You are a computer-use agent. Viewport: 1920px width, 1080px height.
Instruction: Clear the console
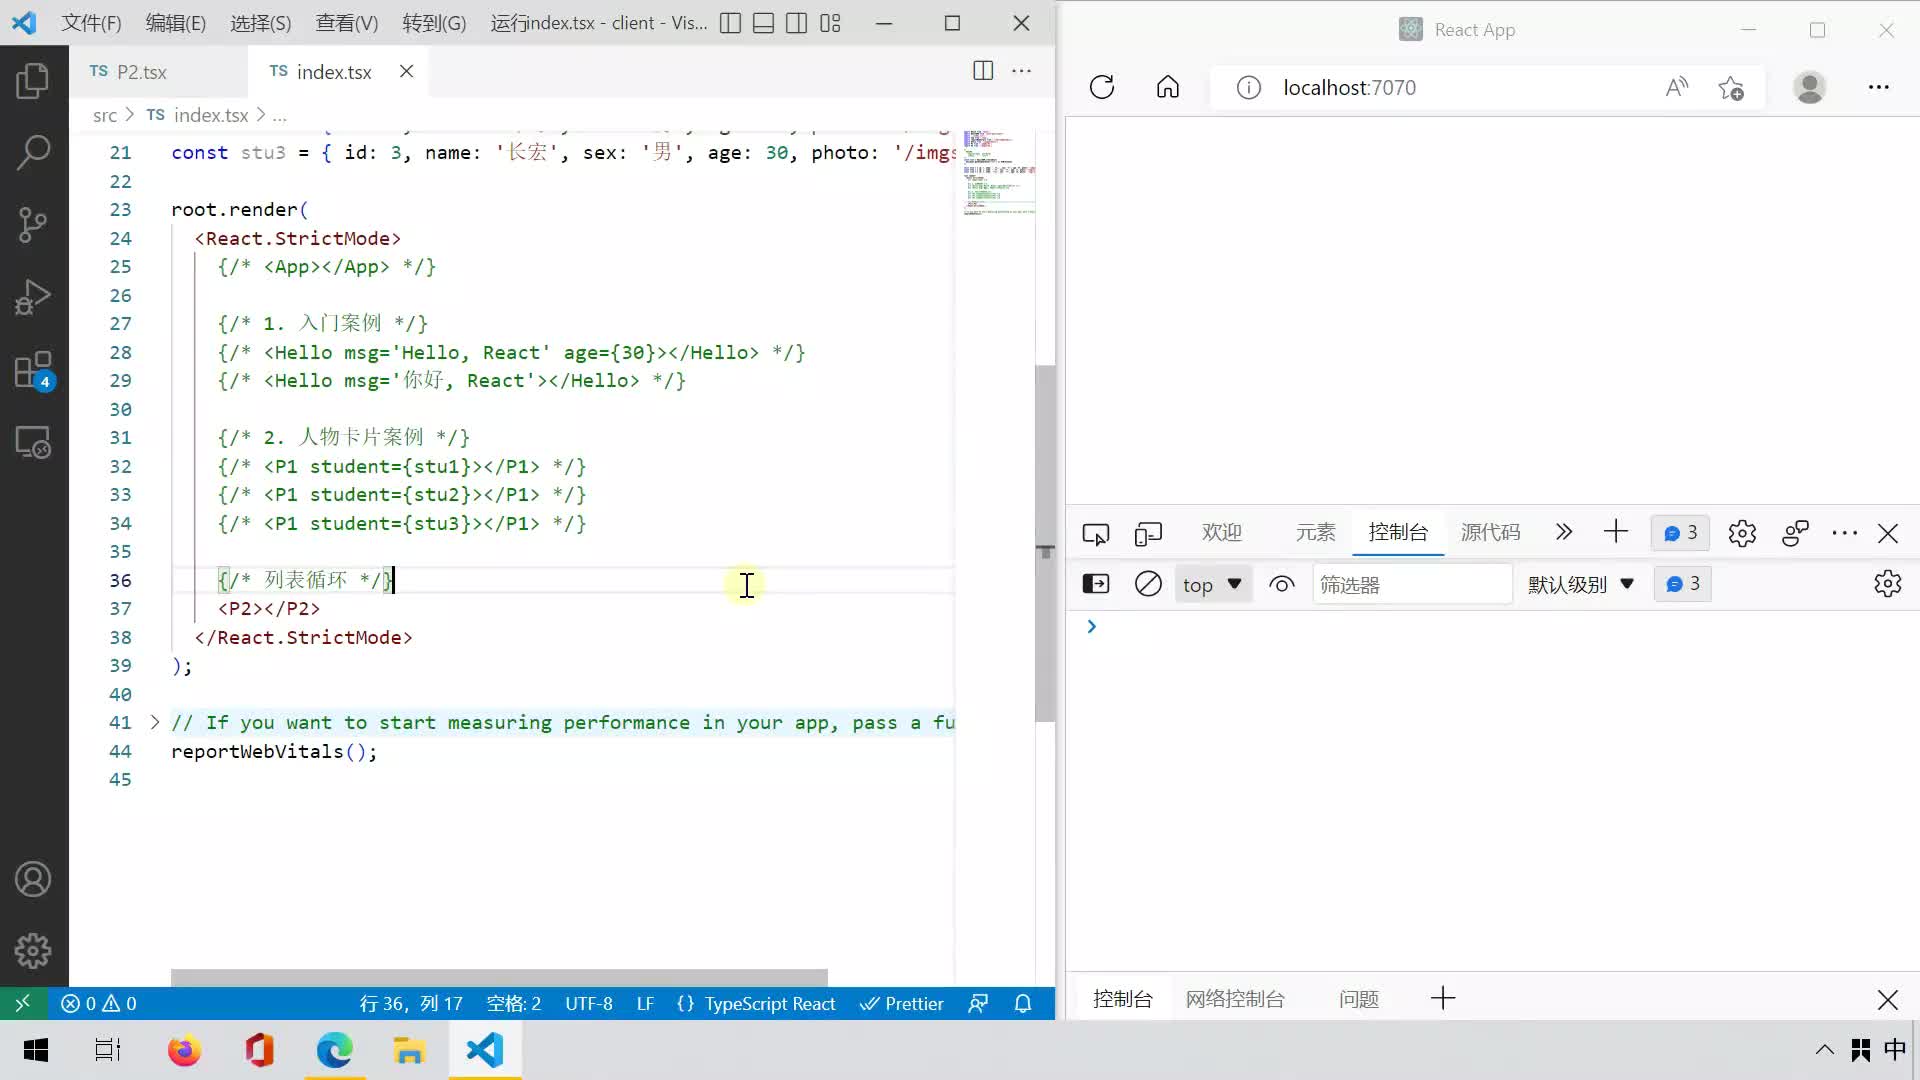coord(1148,584)
